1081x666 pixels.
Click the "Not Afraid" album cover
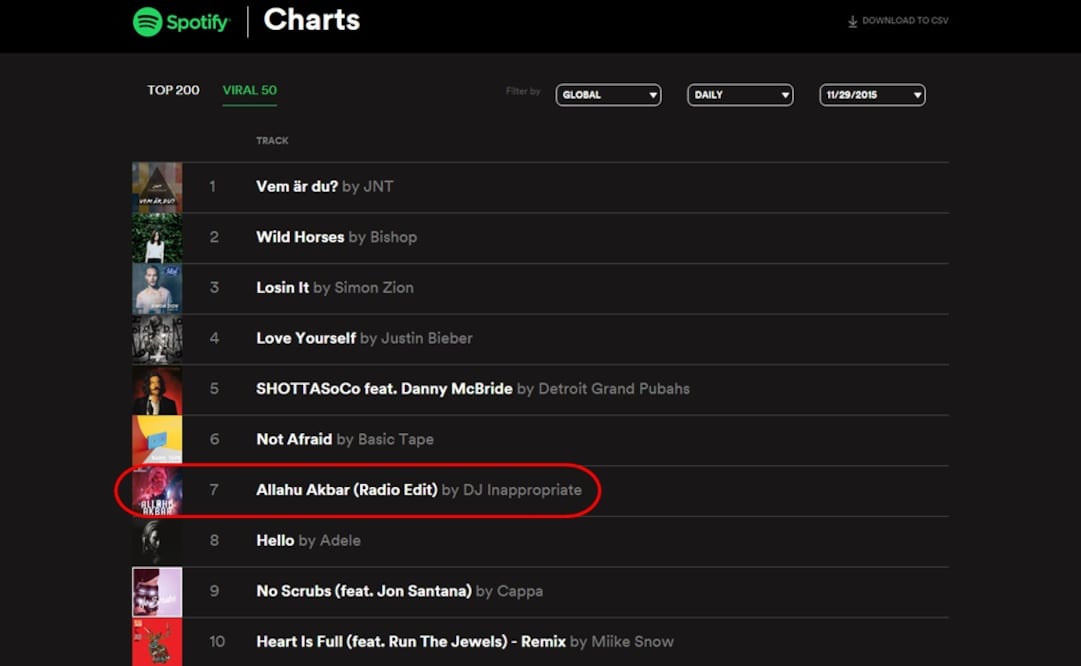tap(157, 439)
